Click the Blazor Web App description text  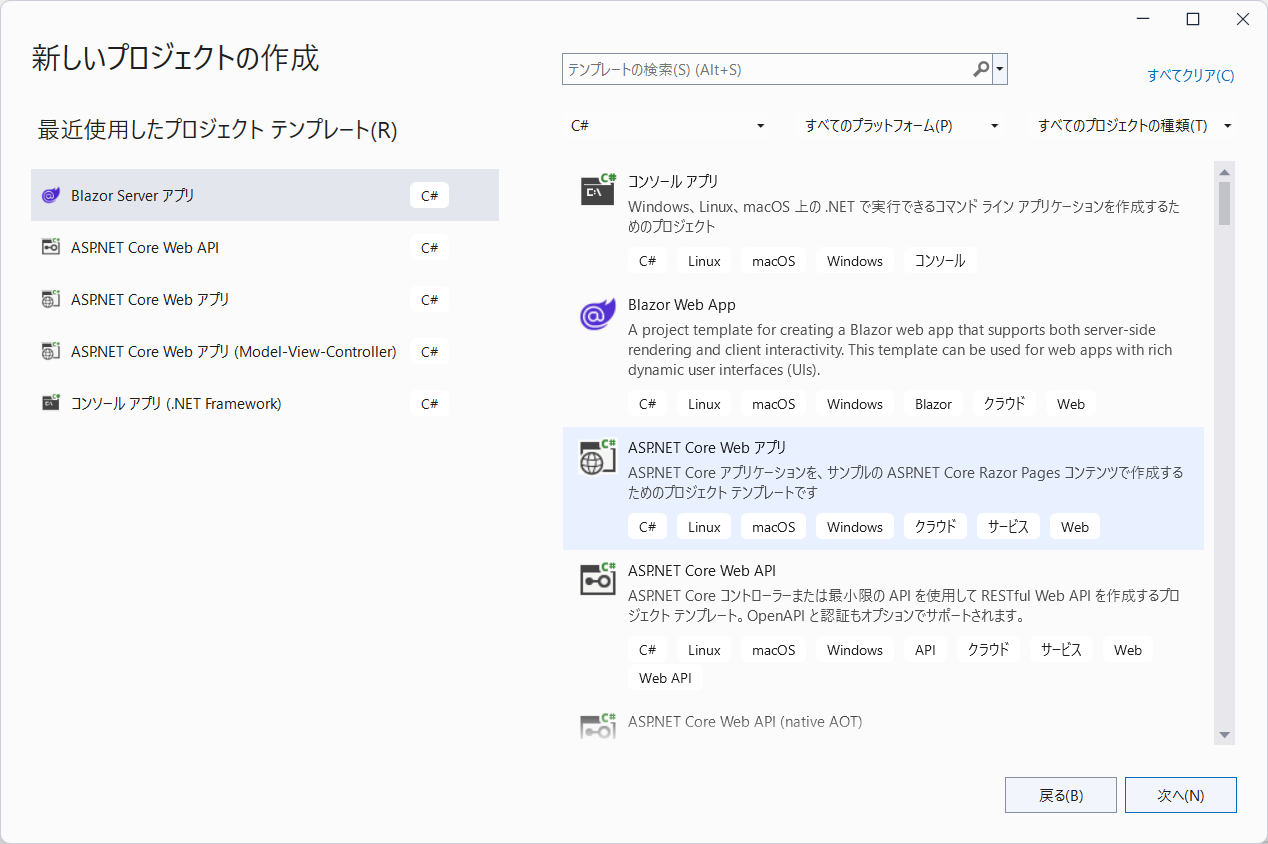900,350
